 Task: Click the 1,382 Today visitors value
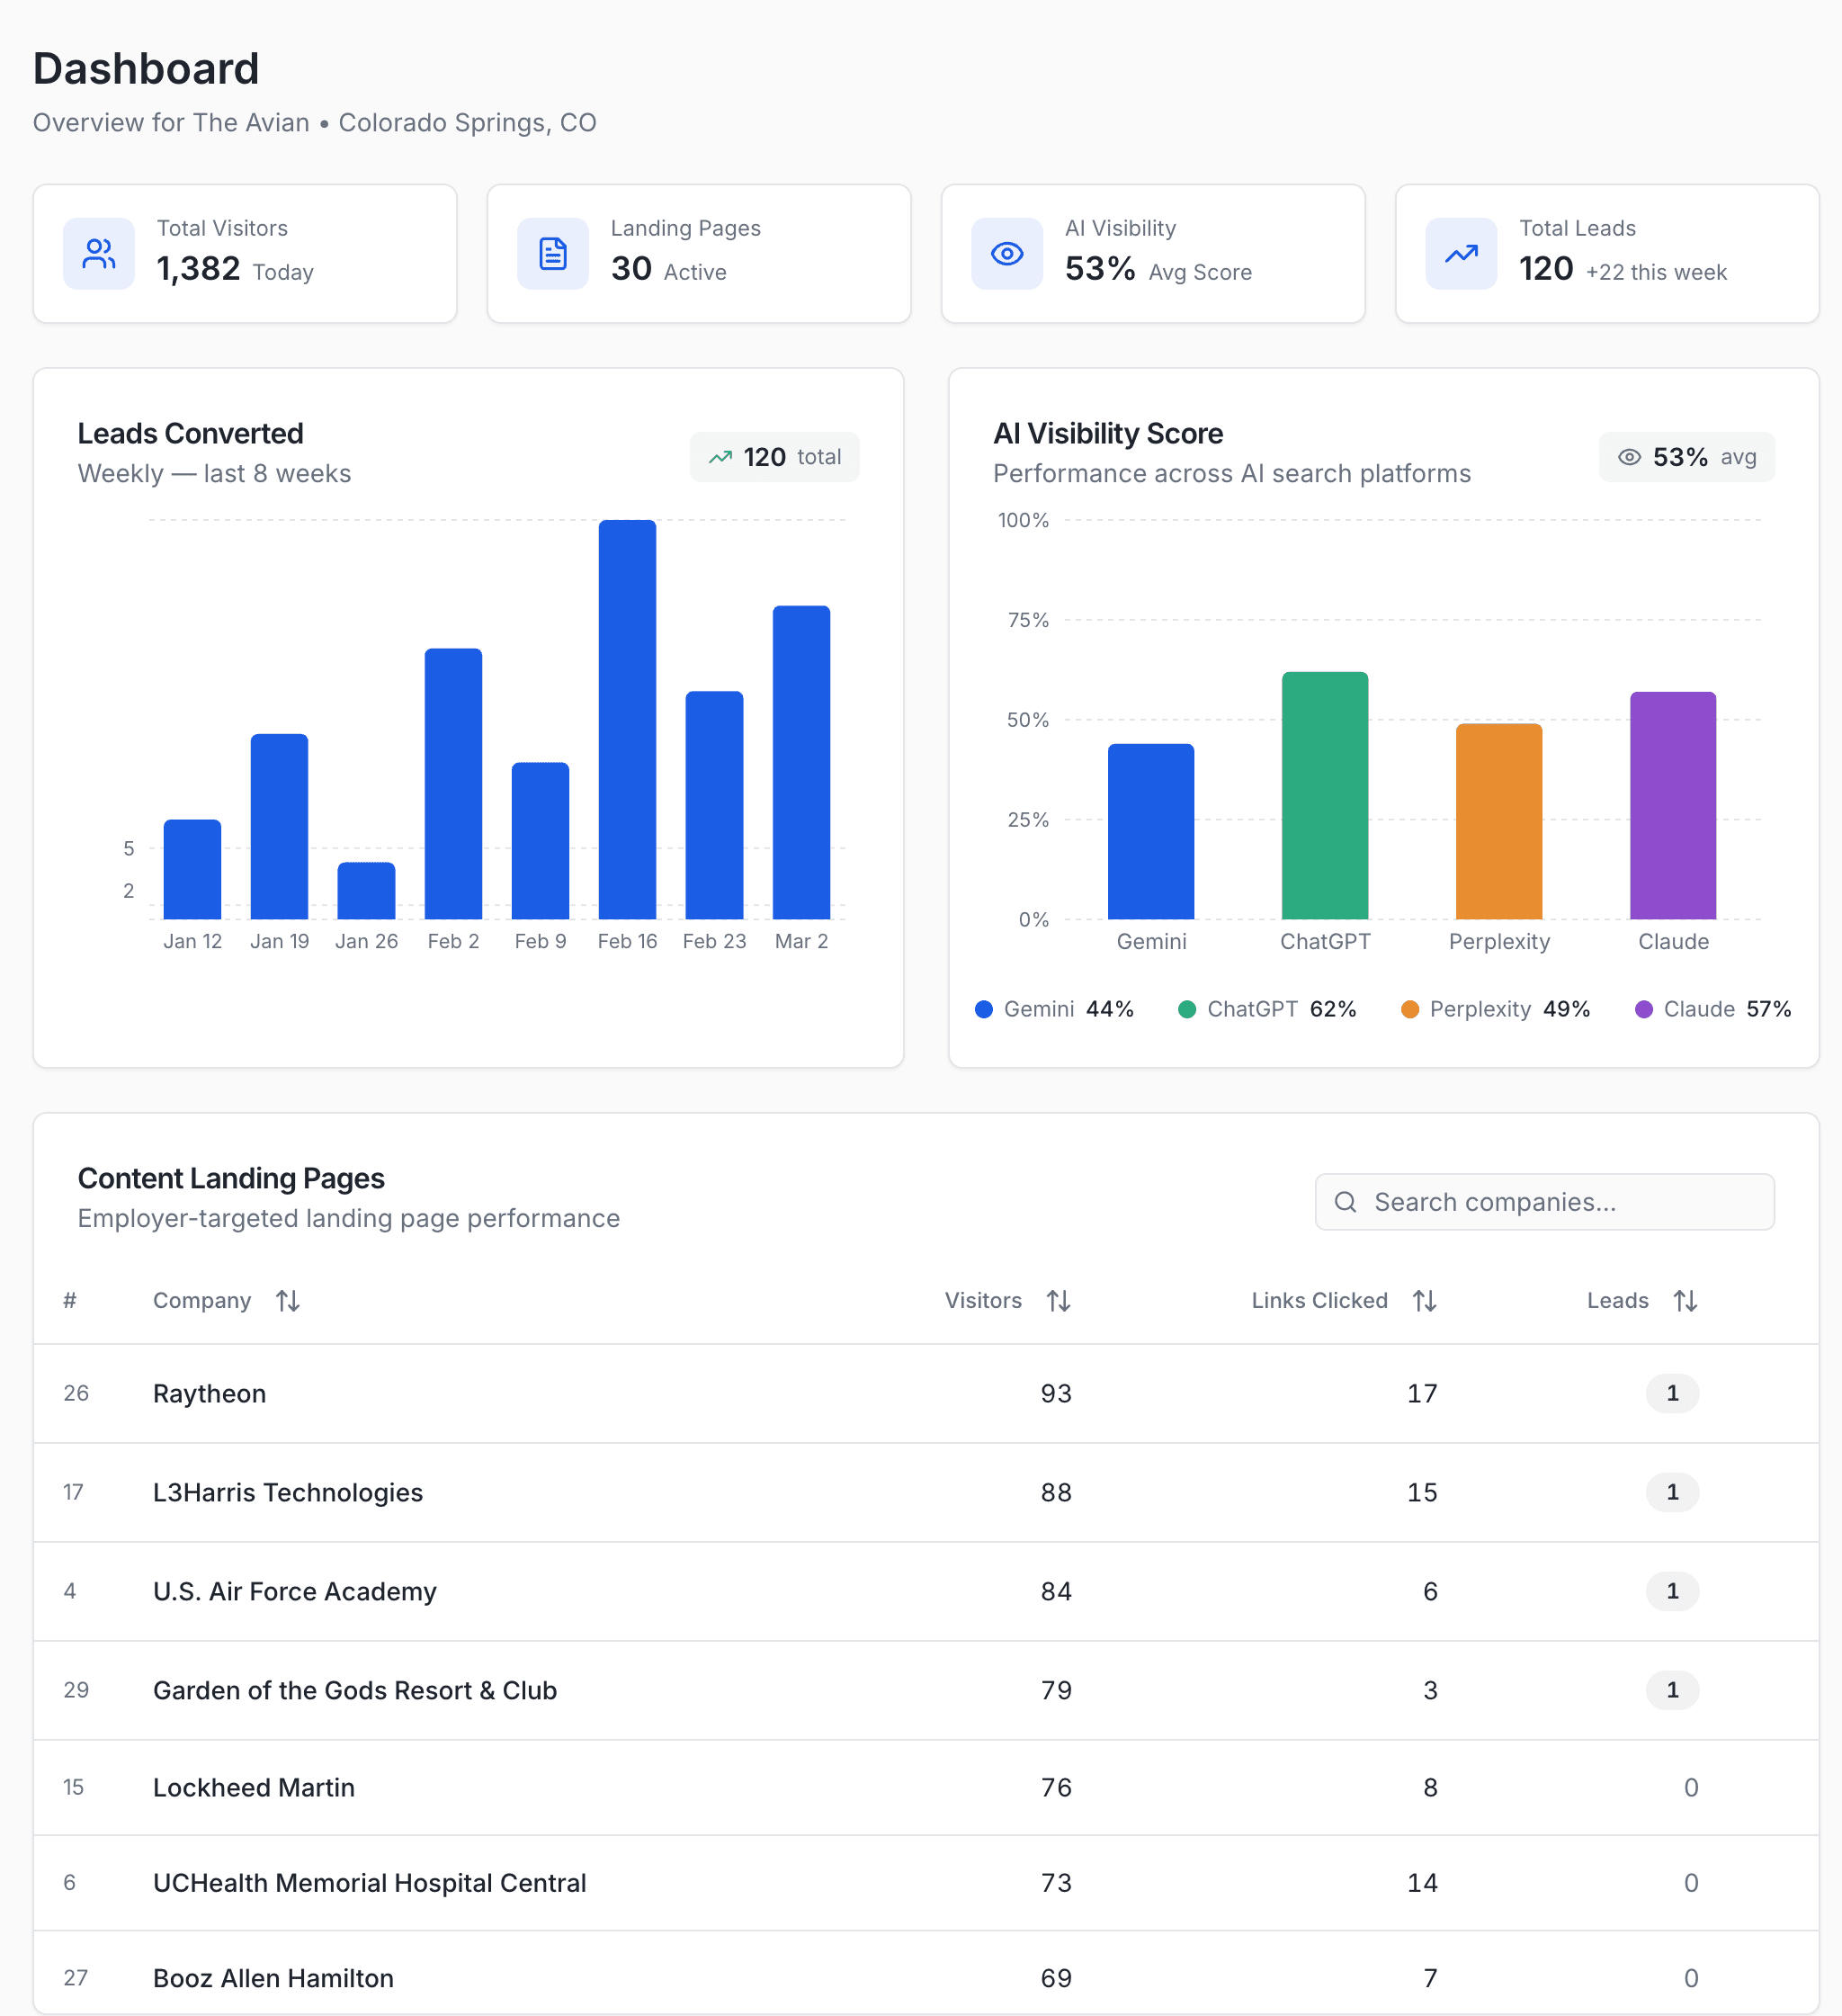(235, 269)
